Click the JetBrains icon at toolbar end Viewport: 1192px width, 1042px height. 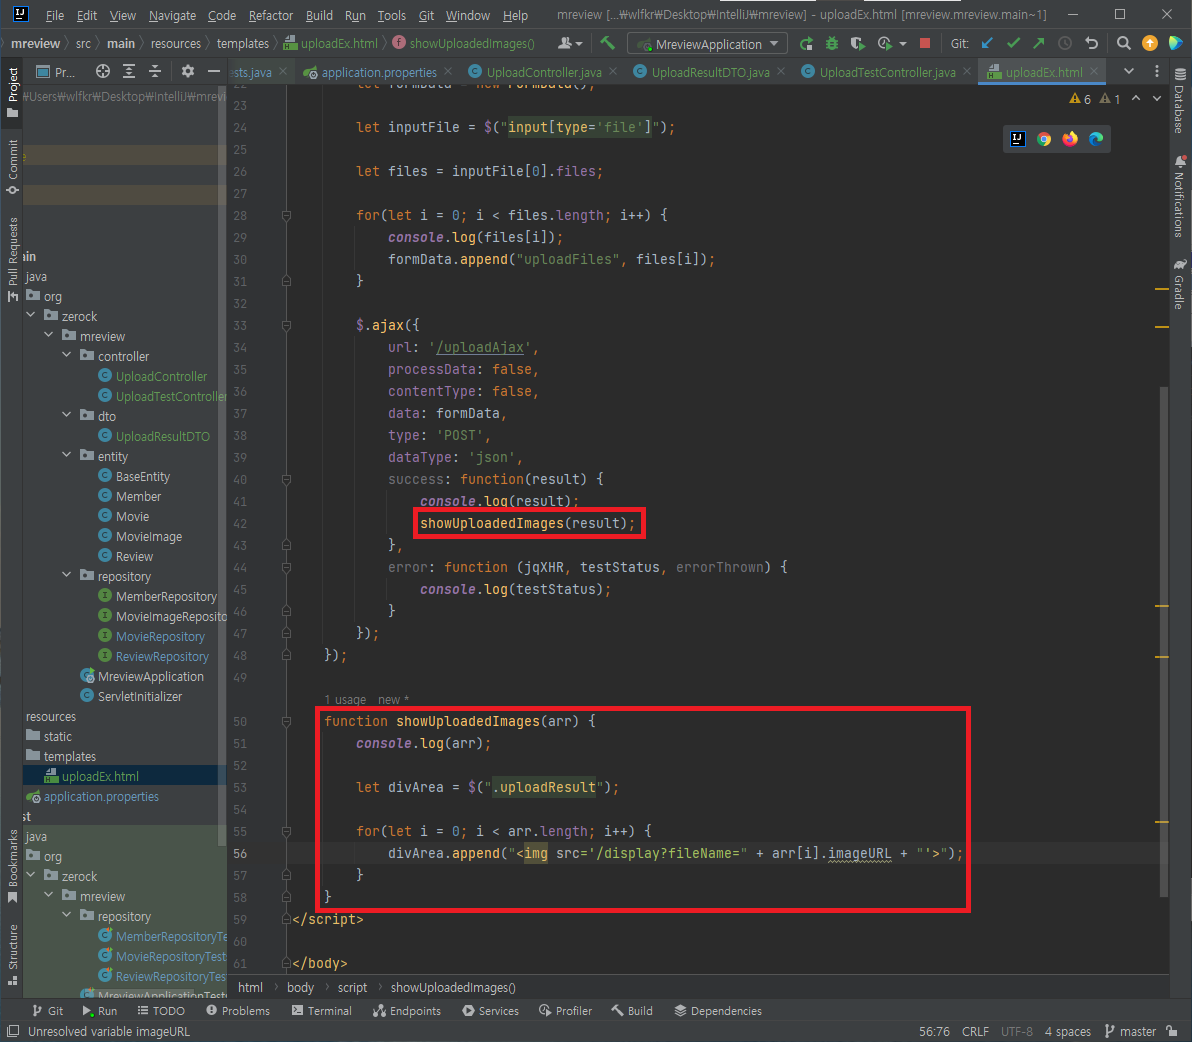(1176, 43)
